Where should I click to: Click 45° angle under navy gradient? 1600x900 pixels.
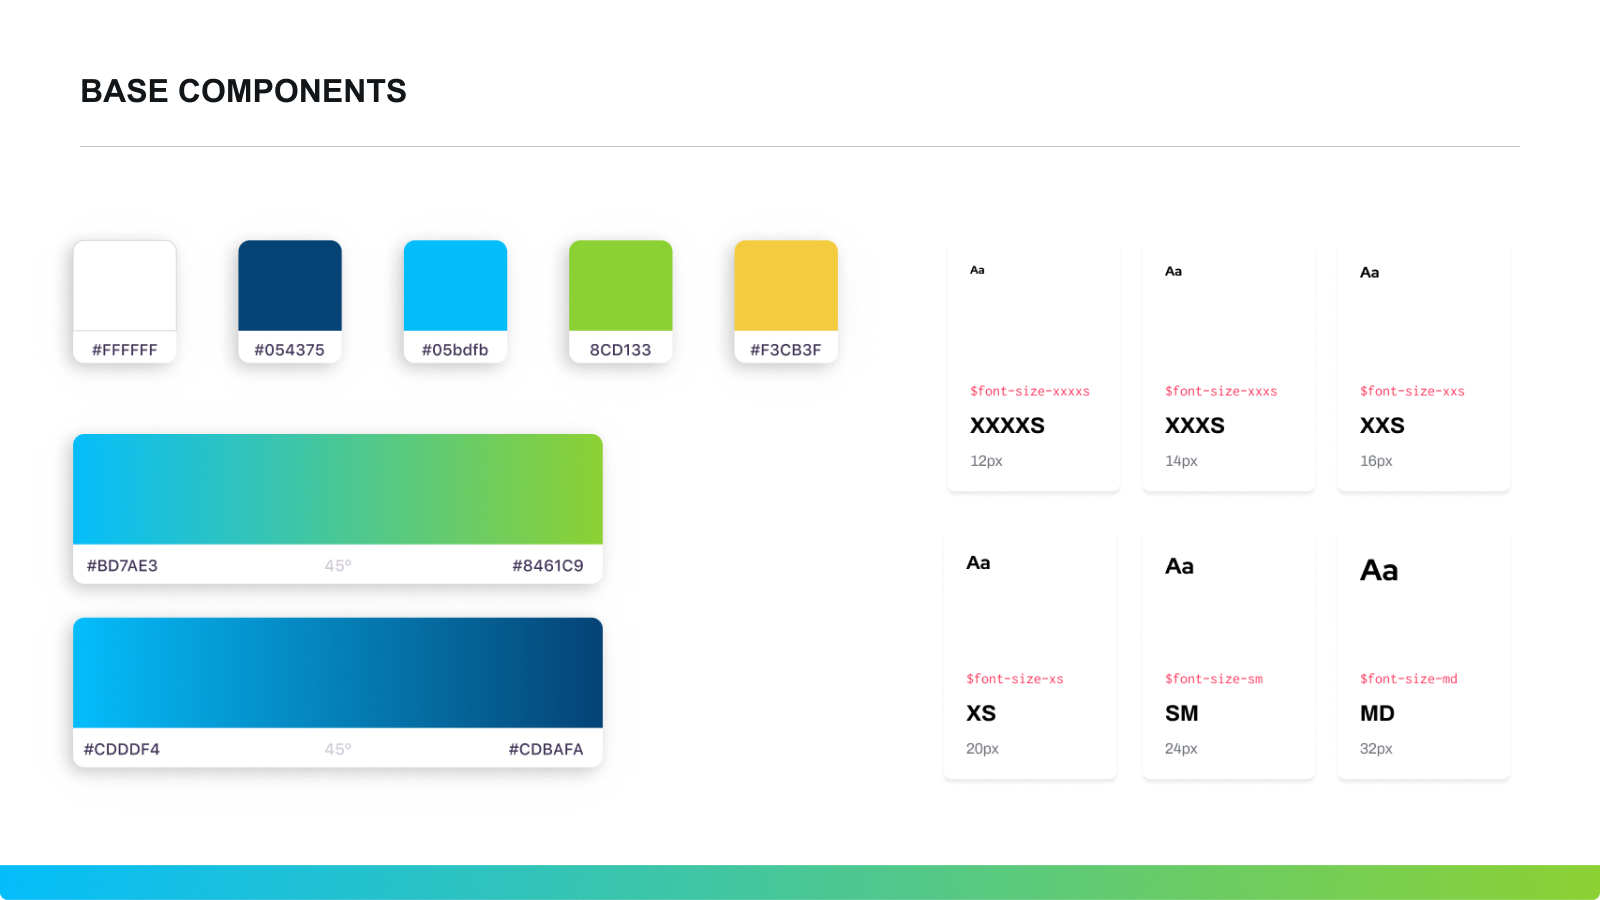(338, 750)
